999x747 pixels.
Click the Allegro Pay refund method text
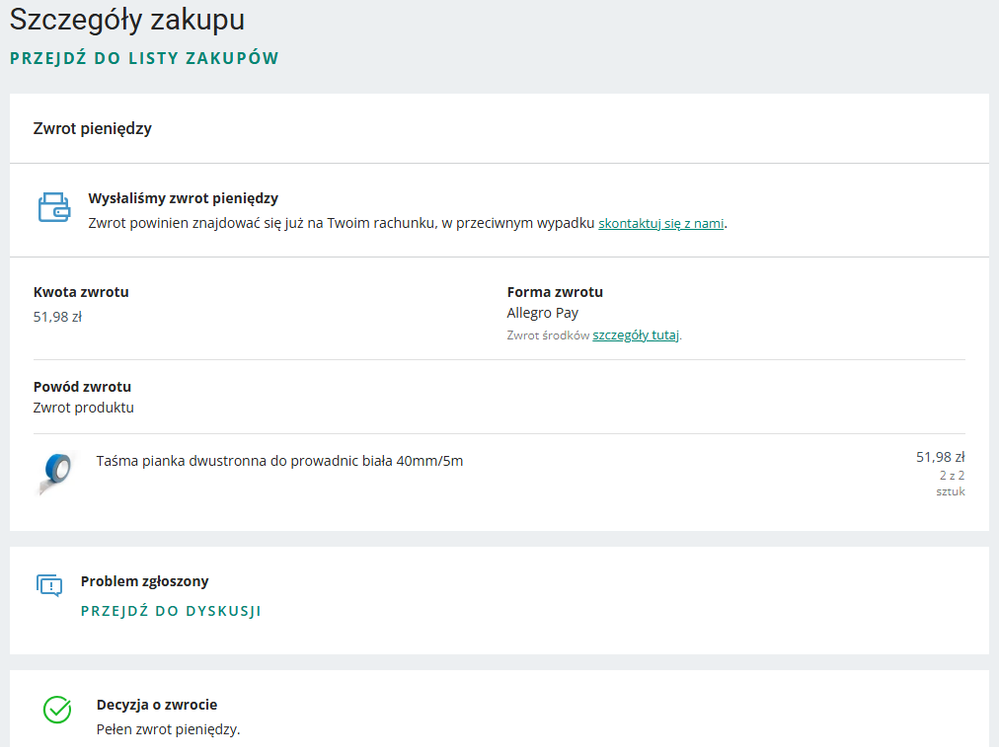(543, 312)
